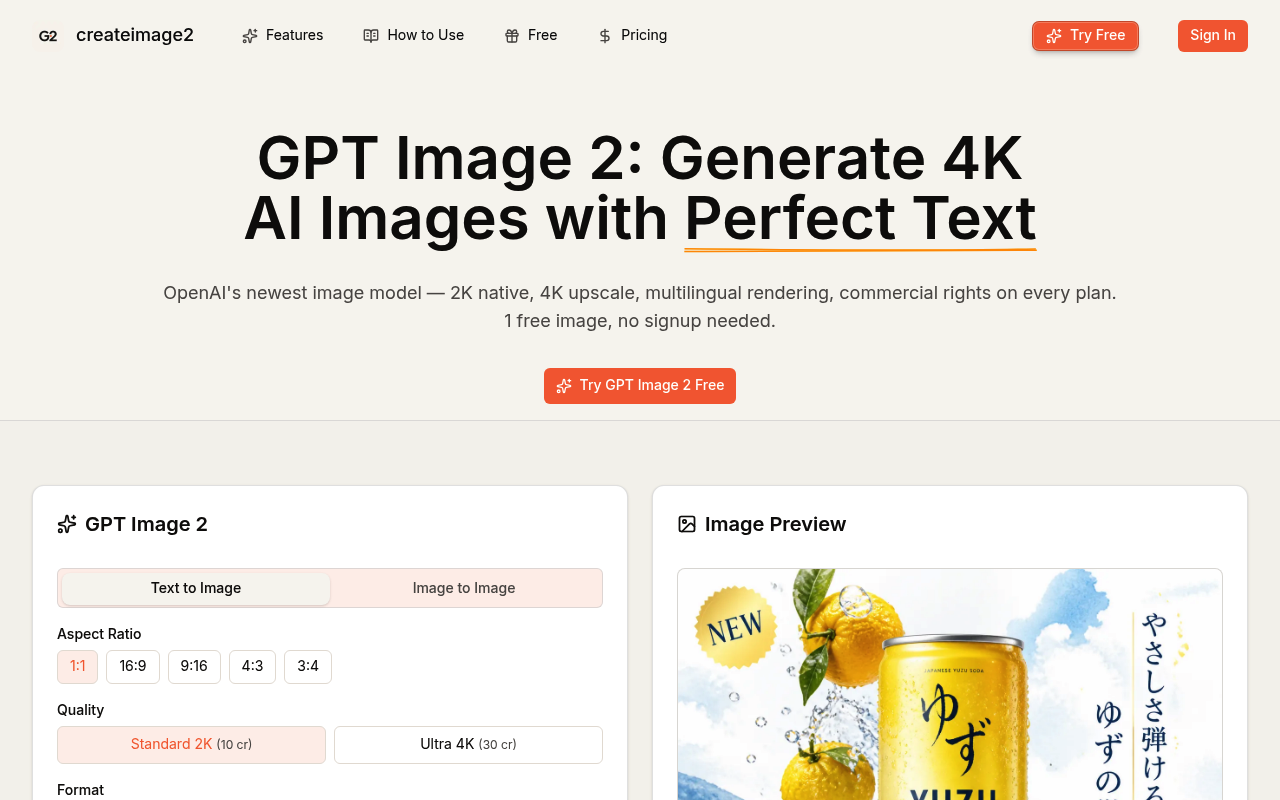Click the '1 free image, no signup needed.' text

click(x=640, y=321)
